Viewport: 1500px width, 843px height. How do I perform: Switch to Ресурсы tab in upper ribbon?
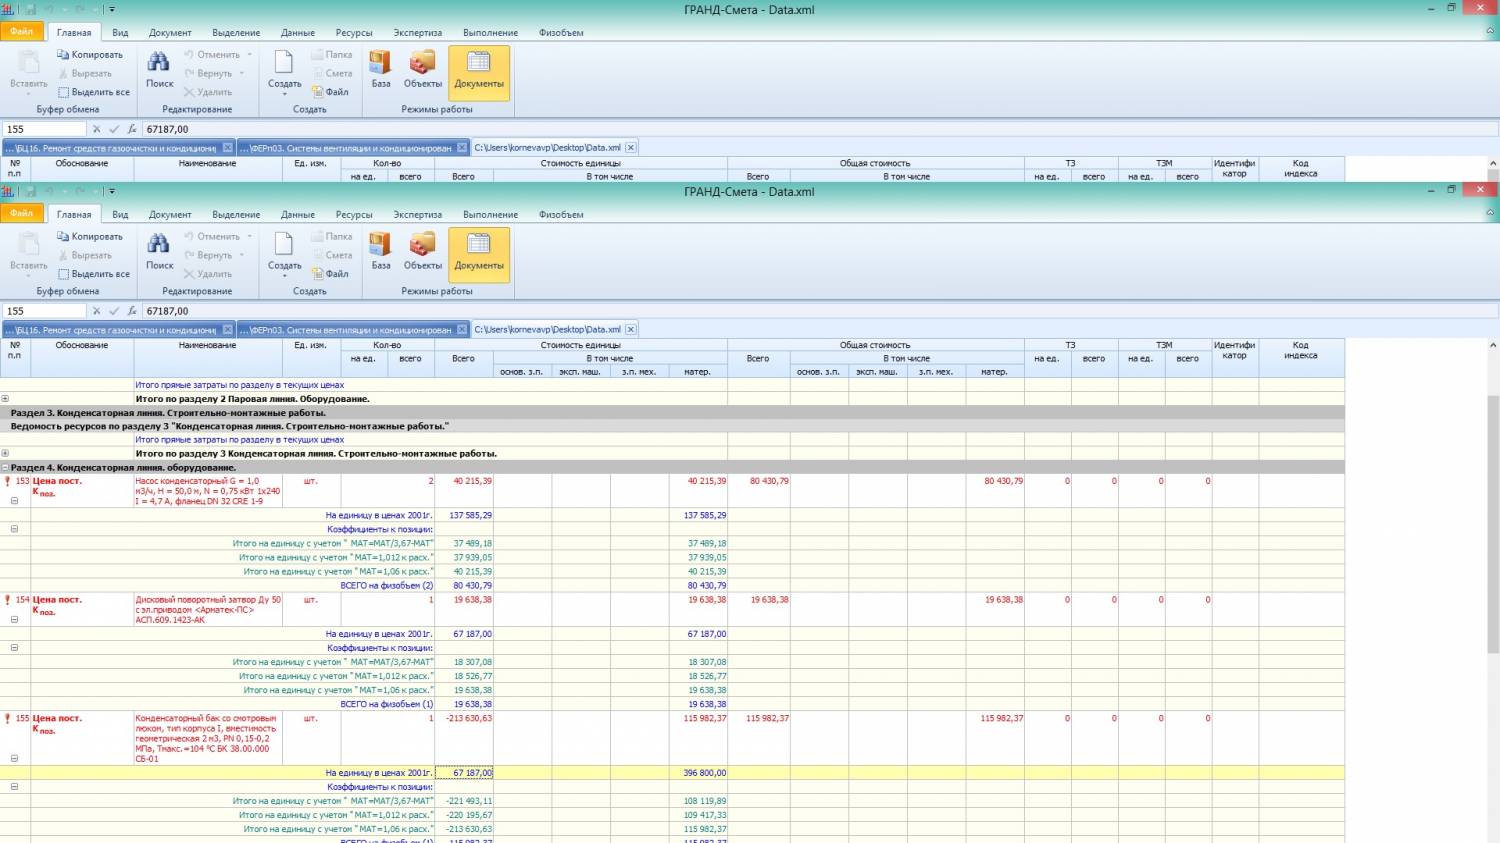coord(353,32)
